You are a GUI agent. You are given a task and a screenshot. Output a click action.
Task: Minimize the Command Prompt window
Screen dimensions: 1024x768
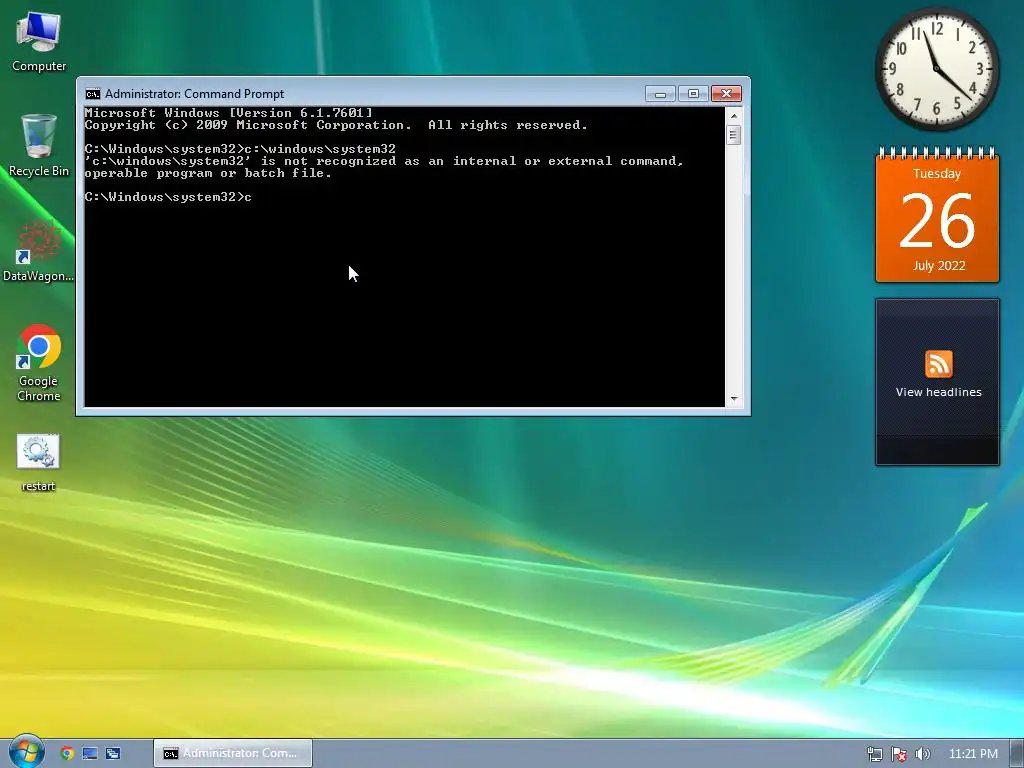(x=660, y=93)
